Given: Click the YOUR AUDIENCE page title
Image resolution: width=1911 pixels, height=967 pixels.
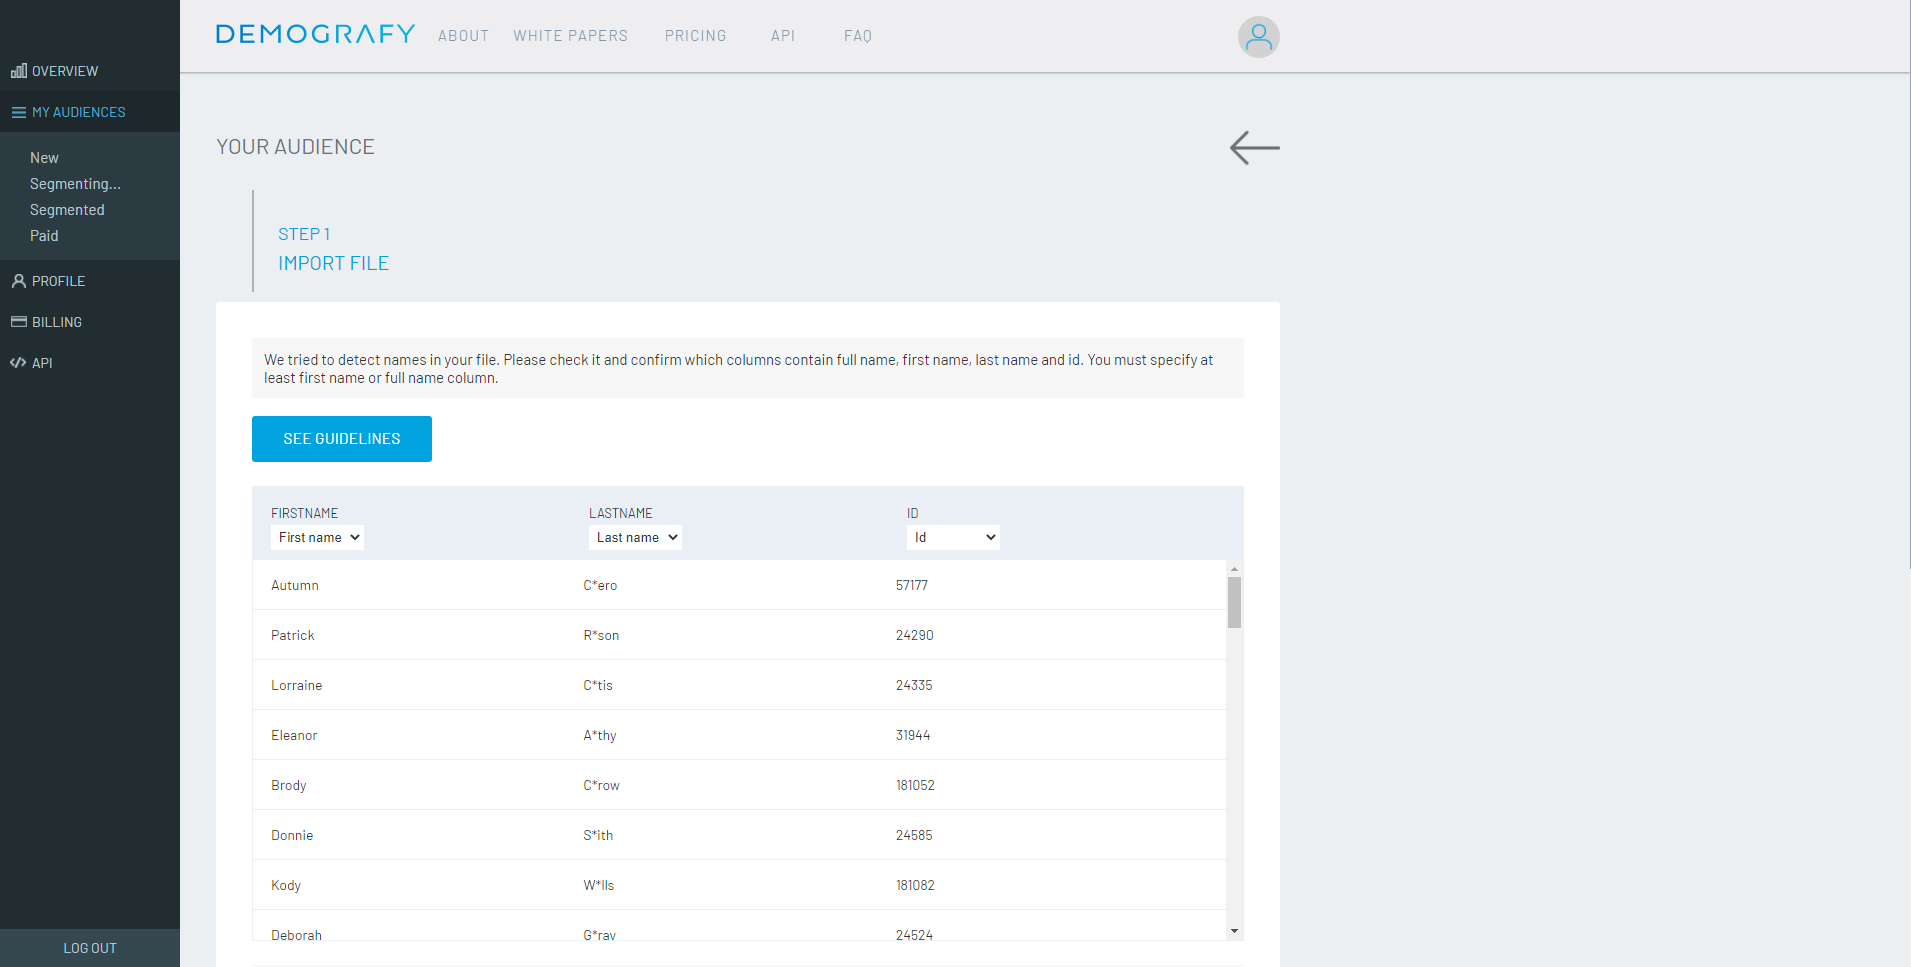Looking at the screenshot, I should [x=296, y=147].
